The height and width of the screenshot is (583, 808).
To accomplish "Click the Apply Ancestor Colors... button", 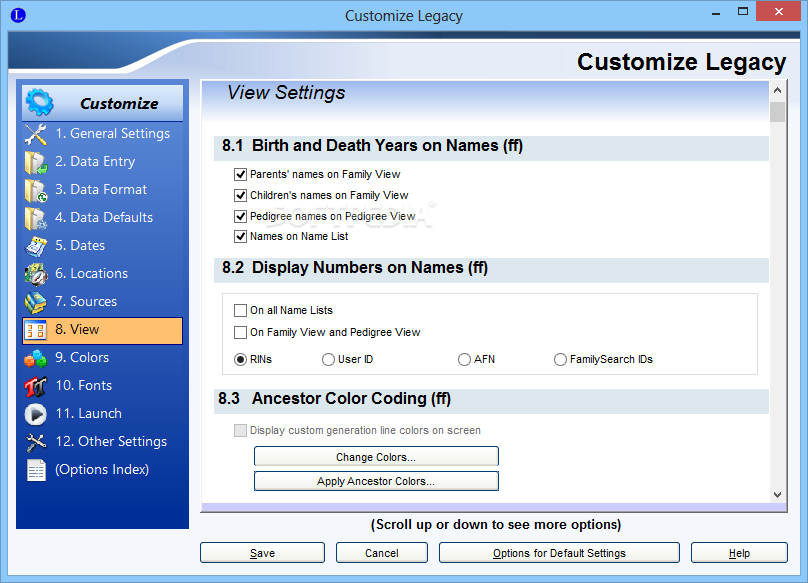I will tap(376, 481).
